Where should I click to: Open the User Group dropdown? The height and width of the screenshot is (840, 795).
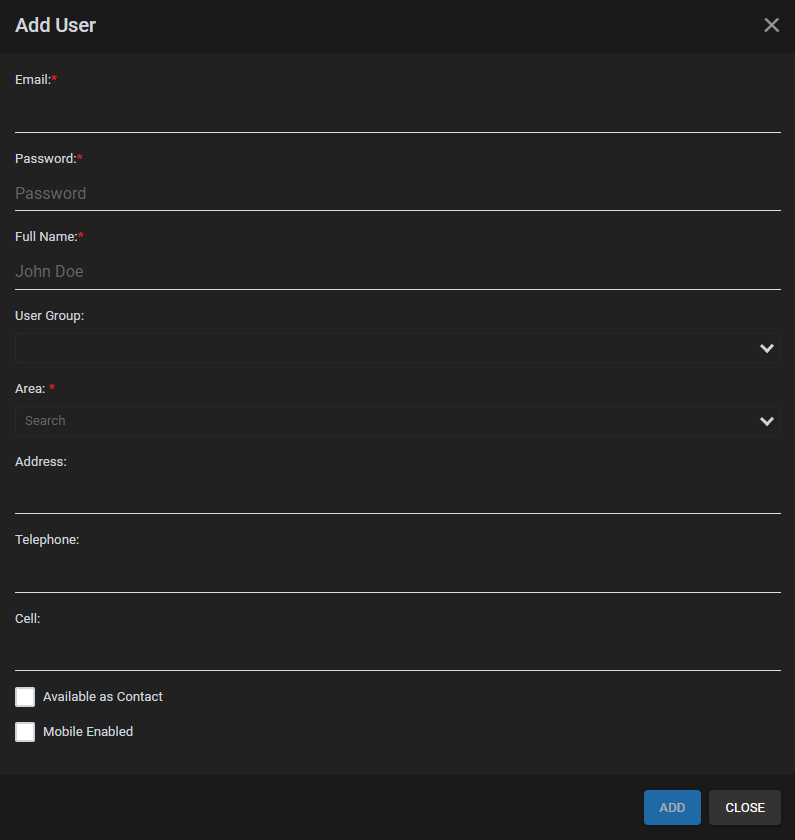click(x=398, y=348)
